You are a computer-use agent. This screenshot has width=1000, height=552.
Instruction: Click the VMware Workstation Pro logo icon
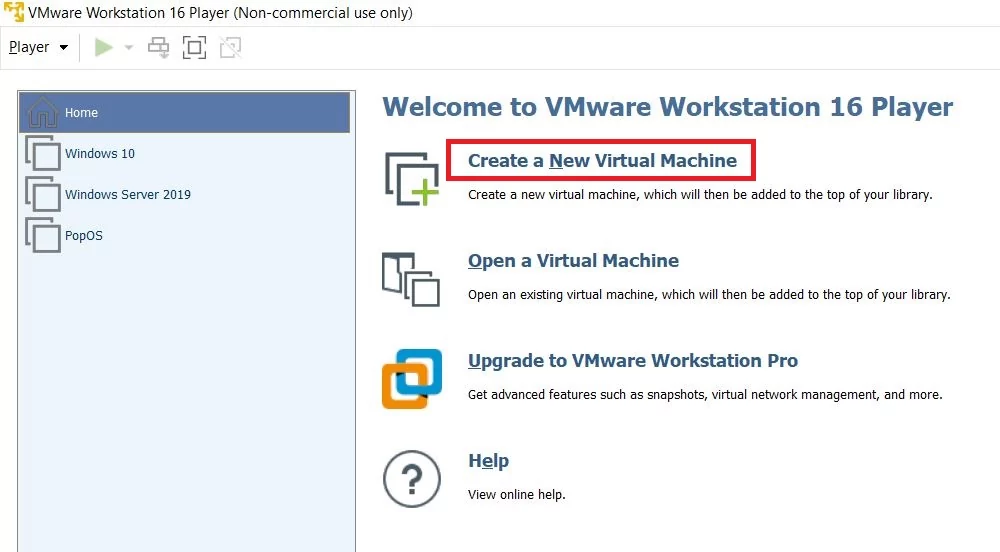412,379
